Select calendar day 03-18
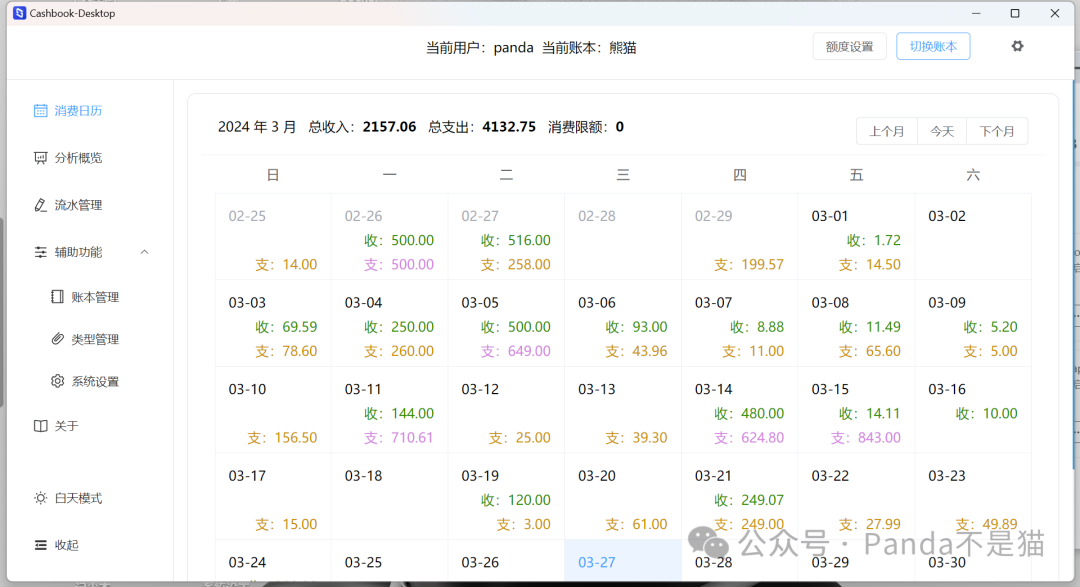The width and height of the screenshot is (1080, 587). tap(389, 496)
